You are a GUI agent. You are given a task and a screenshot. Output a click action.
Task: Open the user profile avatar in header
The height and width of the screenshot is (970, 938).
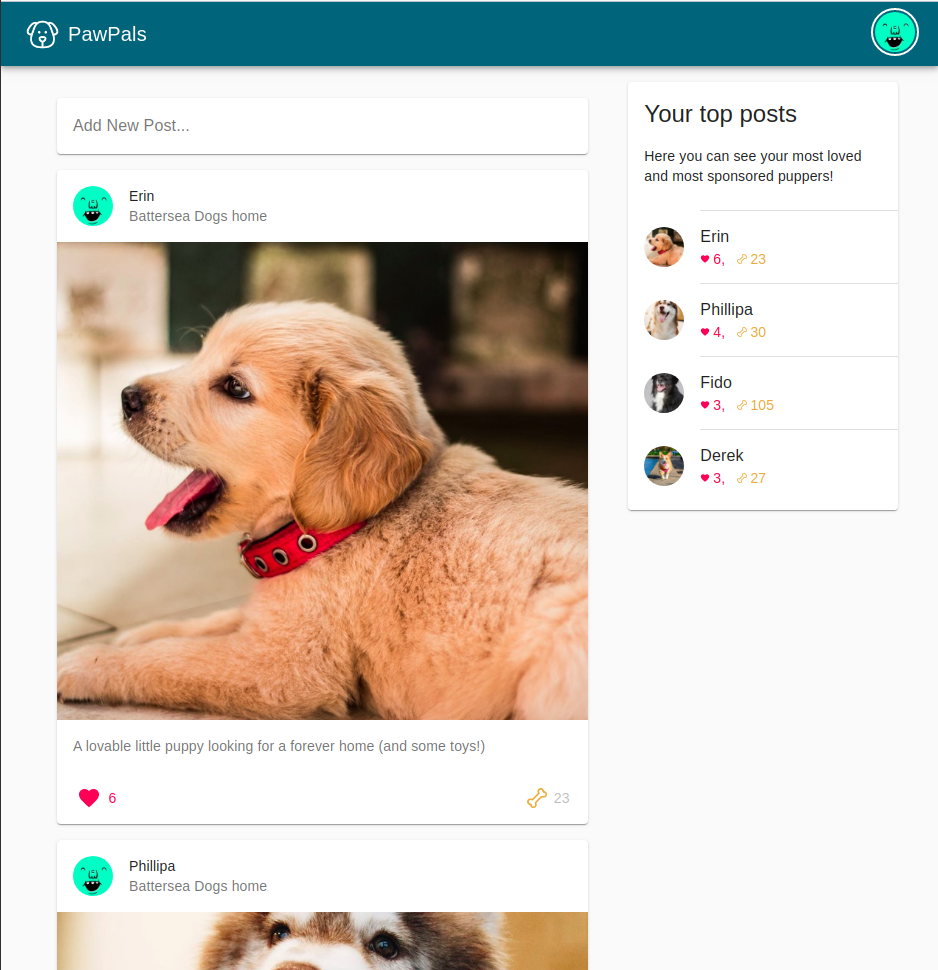tap(894, 32)
